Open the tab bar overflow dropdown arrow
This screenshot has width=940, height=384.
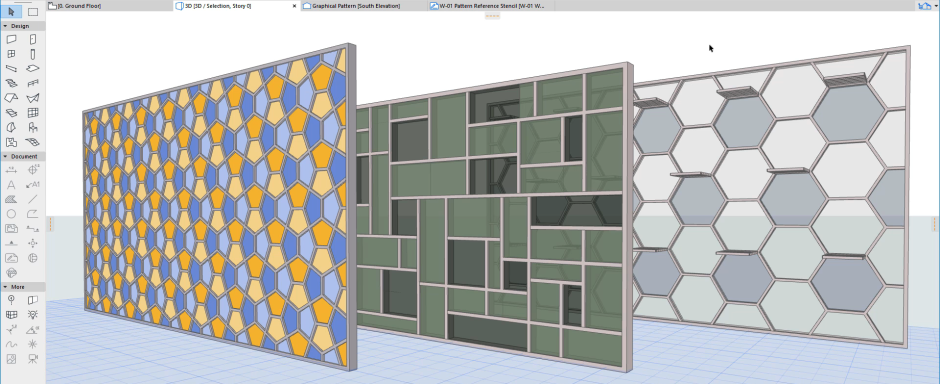pyautogui.click(x=936, y=6)
